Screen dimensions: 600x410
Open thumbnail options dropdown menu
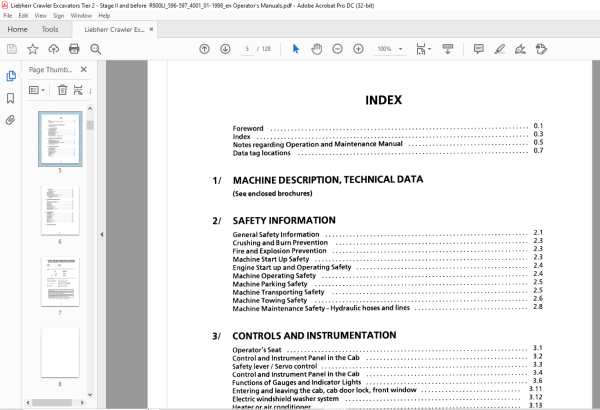(x=37, y=90)
